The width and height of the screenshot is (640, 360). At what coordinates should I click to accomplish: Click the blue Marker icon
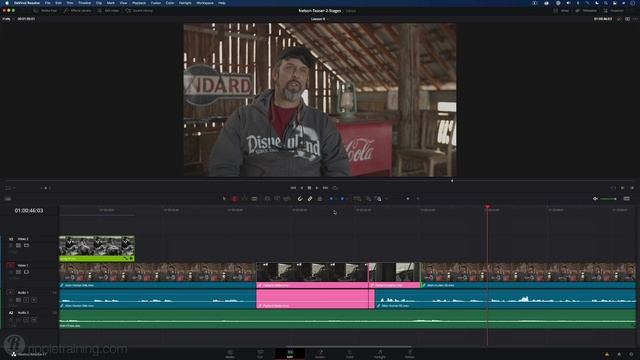pos(342,199)
